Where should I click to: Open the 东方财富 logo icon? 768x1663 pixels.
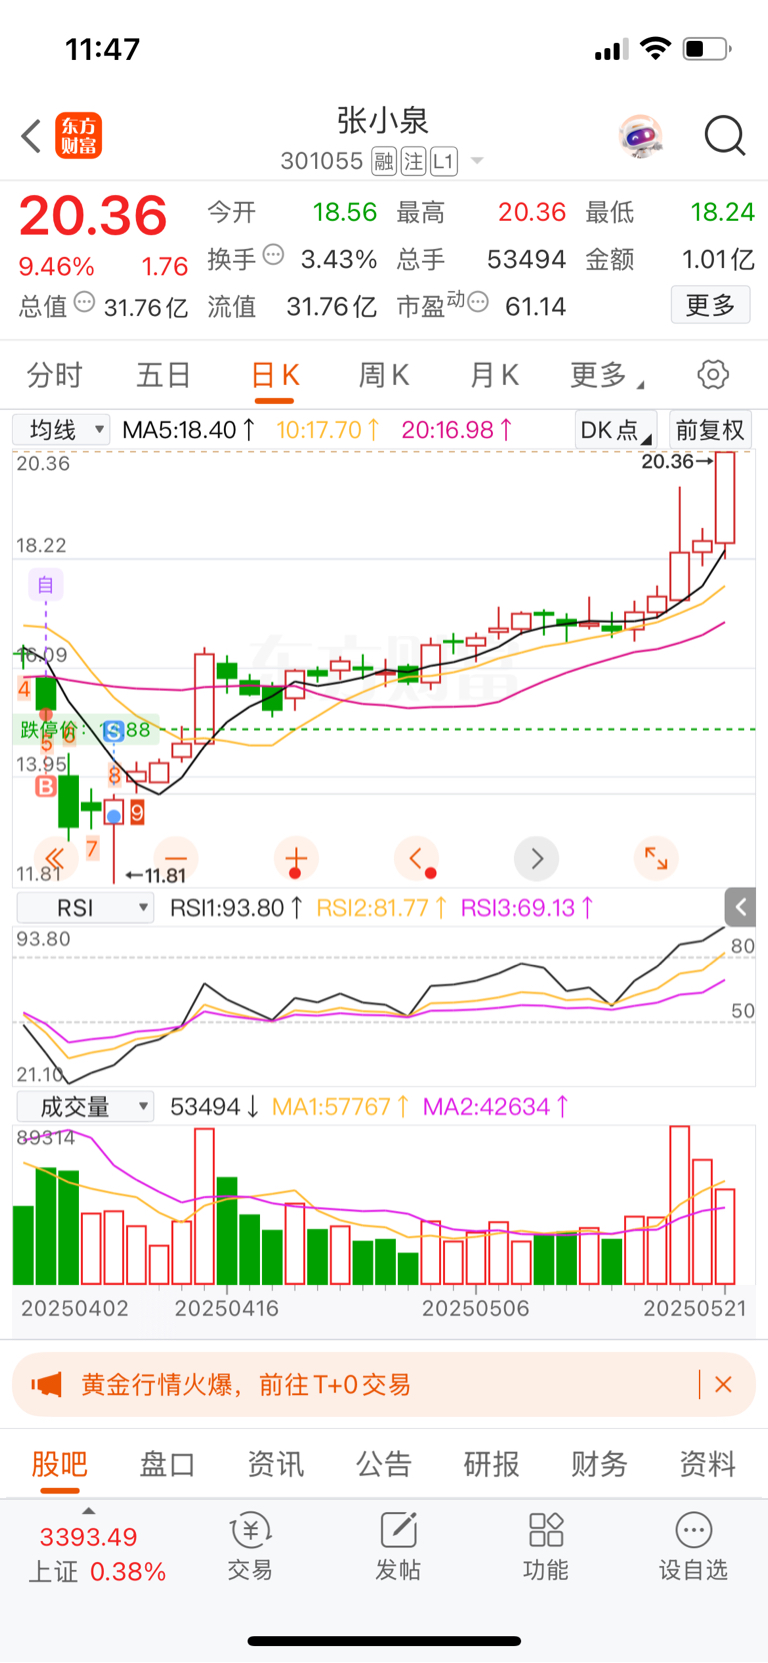click(78, 136)
